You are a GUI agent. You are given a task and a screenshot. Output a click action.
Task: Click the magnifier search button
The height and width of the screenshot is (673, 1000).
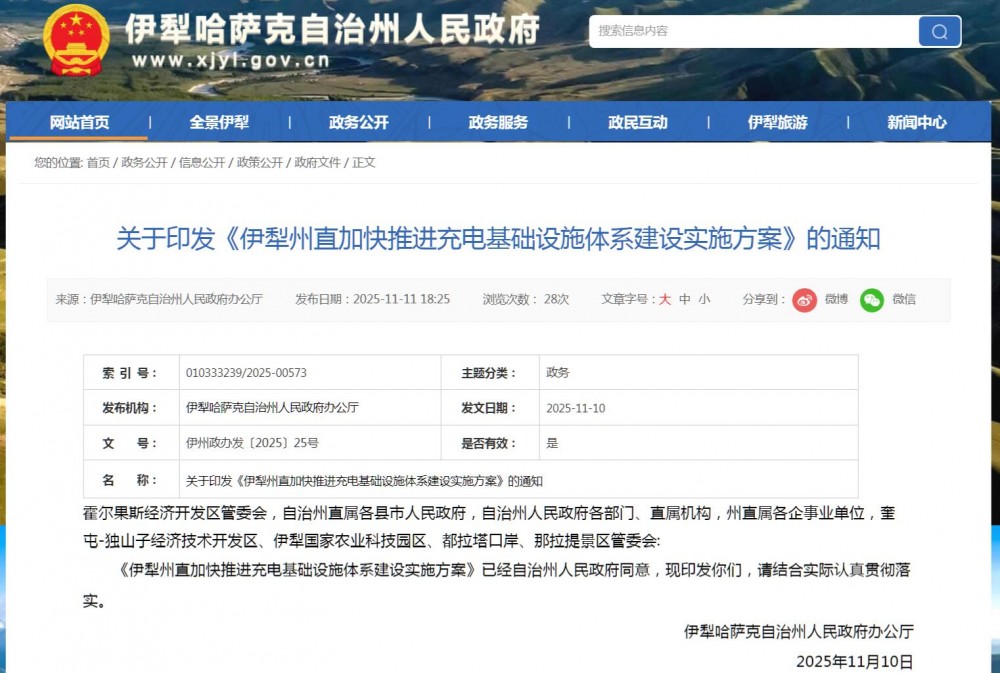(x=939, y=31)
